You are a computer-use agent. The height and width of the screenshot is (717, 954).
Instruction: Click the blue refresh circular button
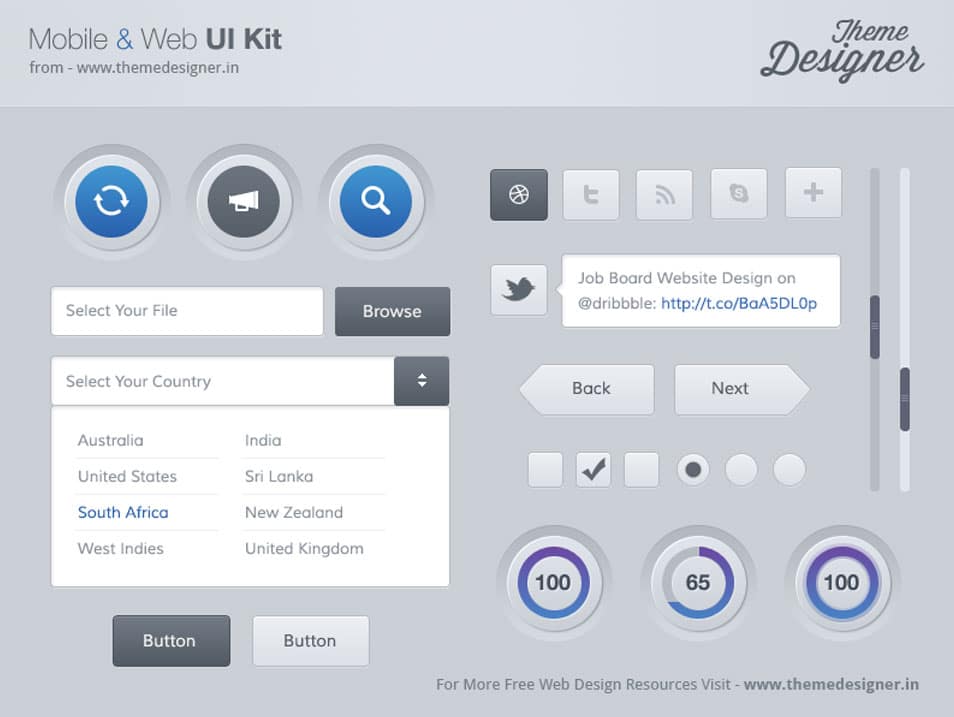112,200
